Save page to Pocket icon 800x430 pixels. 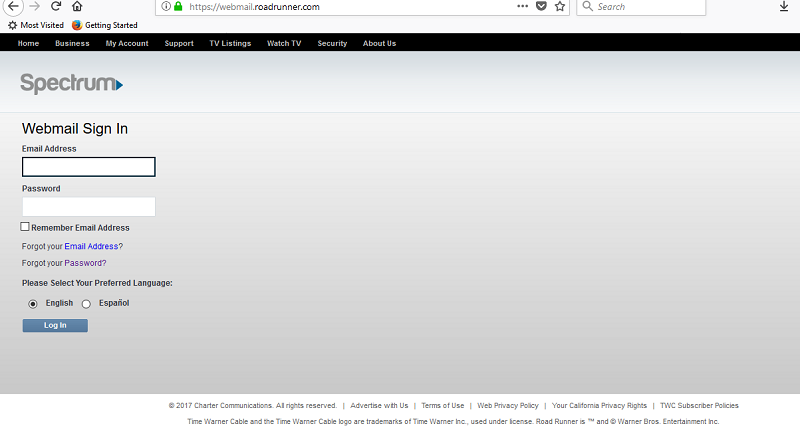coord(541,7)
